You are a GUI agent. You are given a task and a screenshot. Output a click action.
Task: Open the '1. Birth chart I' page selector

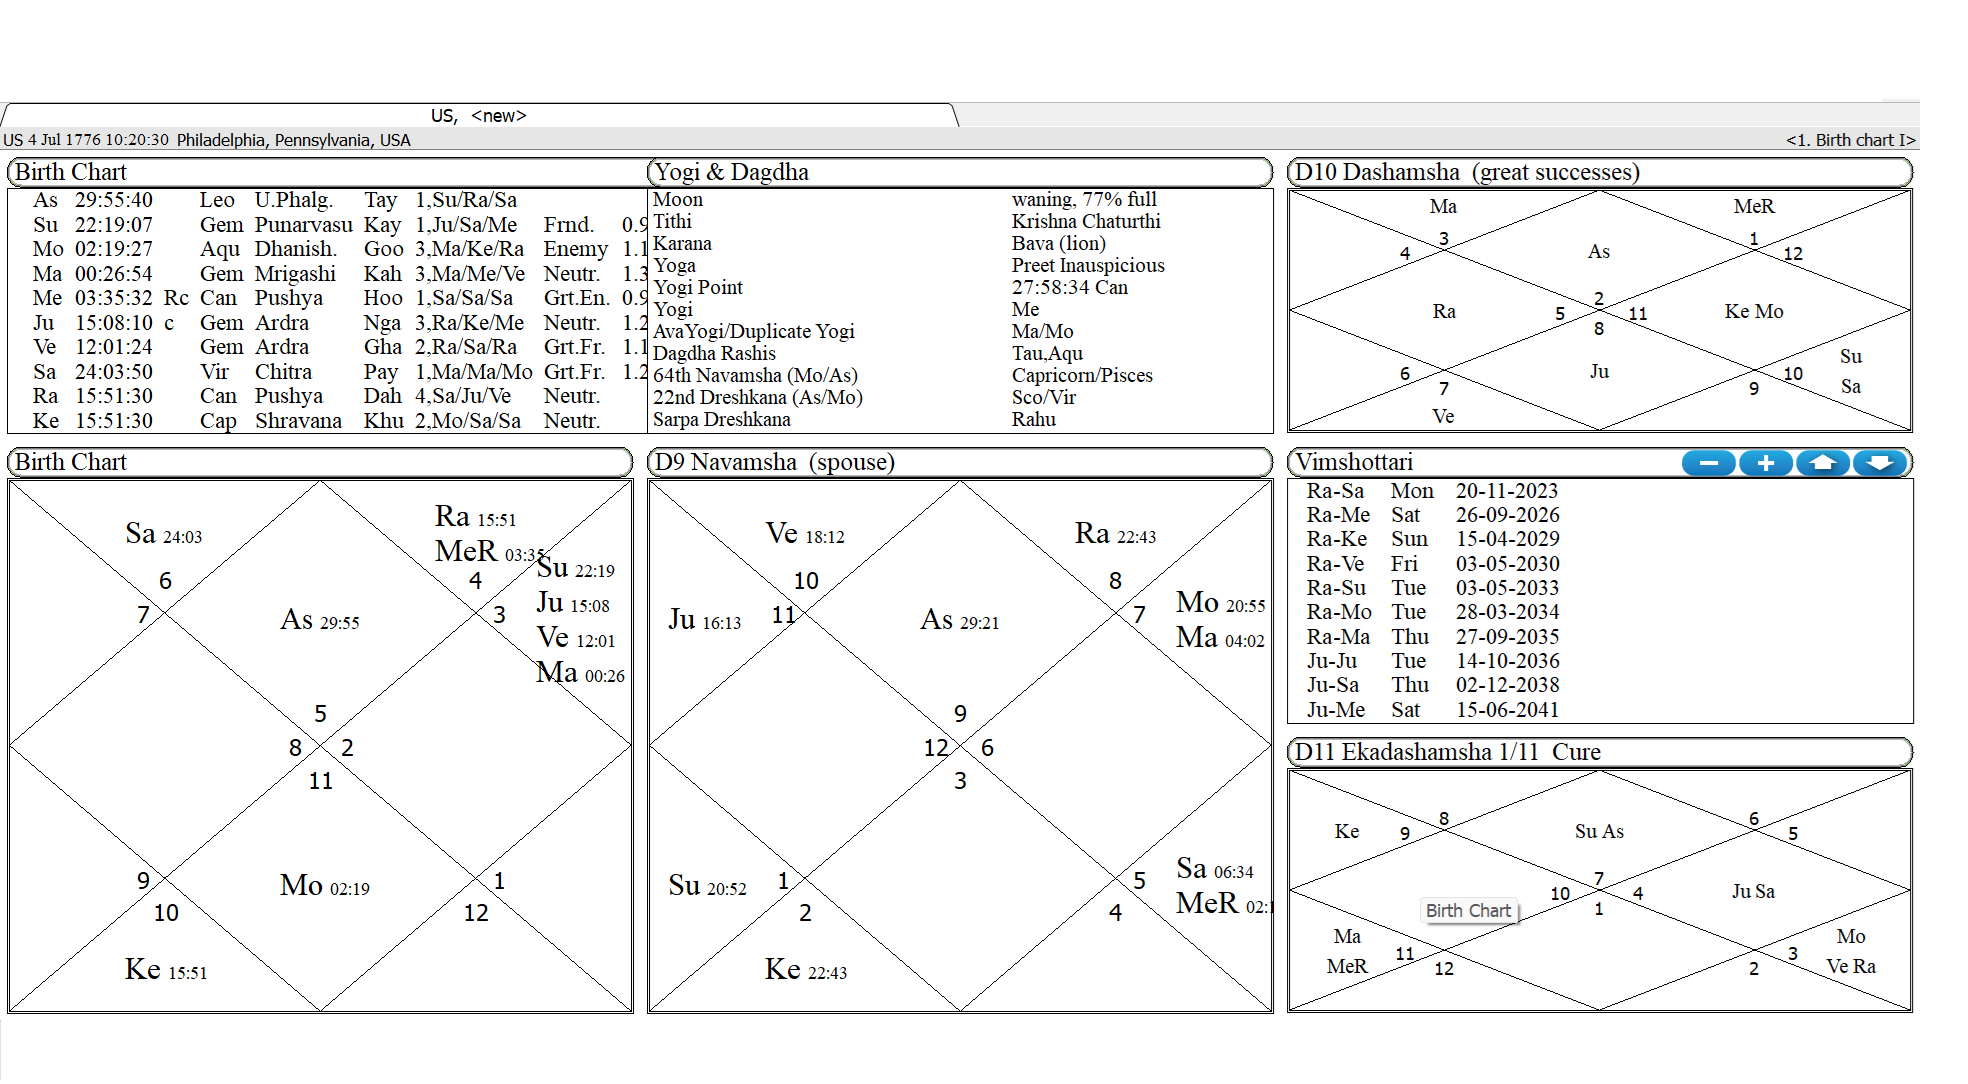pyautogui.click(x=1849, y=140)
